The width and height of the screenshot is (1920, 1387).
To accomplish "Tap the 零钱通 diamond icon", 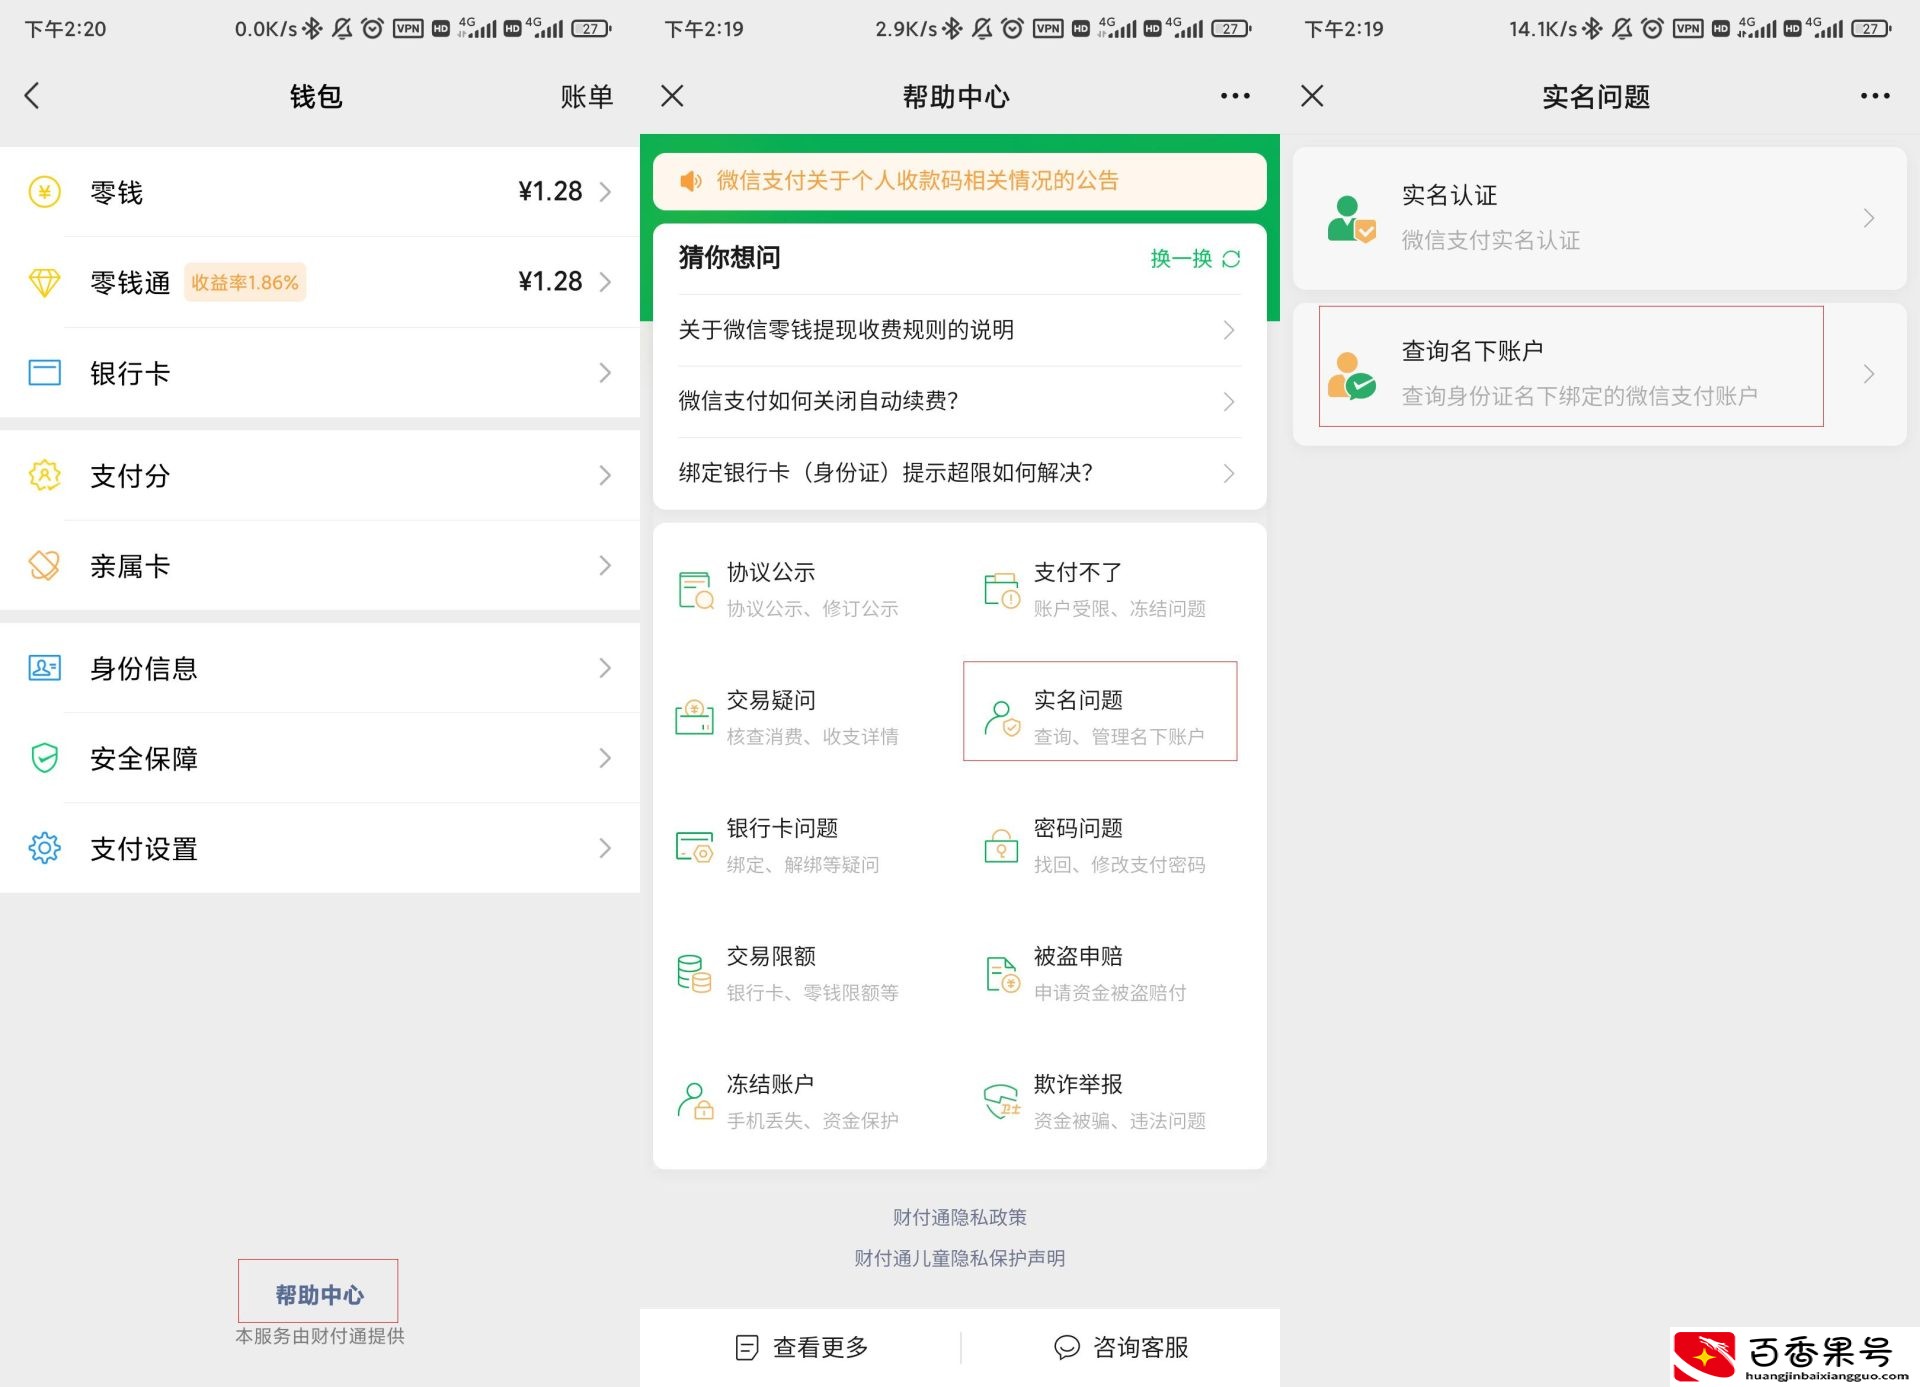I will [44, 282].
